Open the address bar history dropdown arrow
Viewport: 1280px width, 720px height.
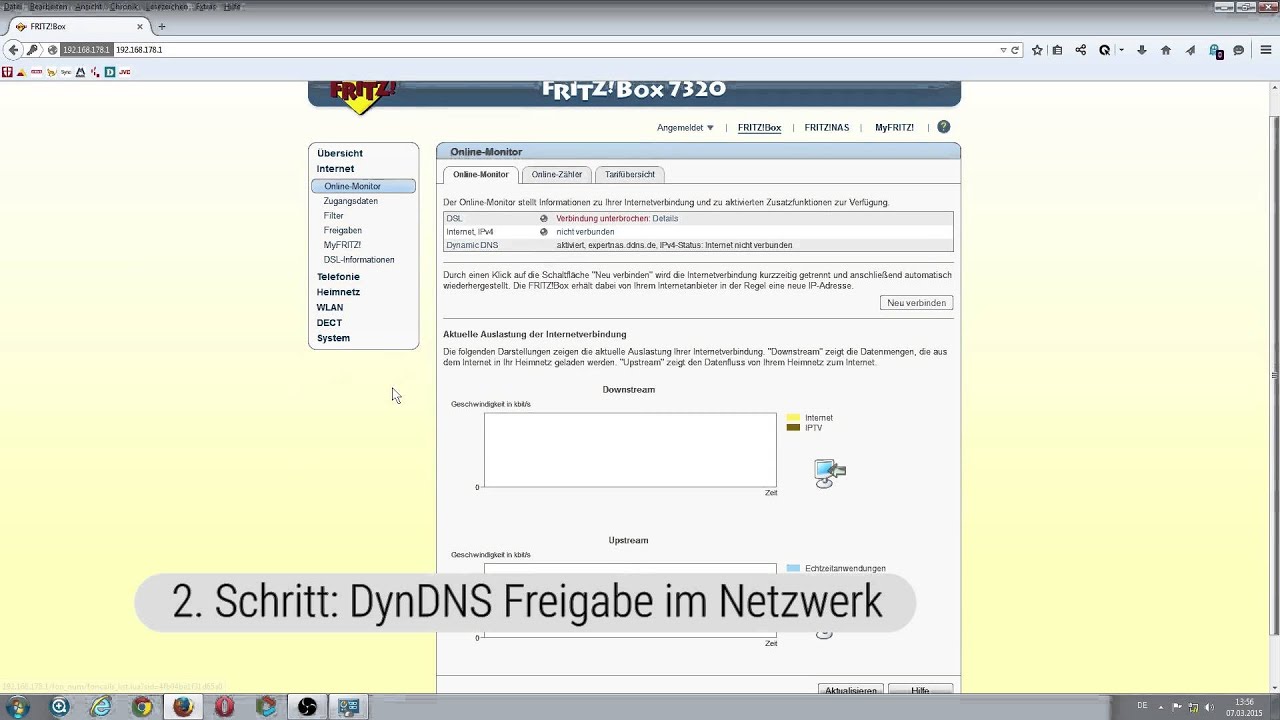coord(1003,50)
